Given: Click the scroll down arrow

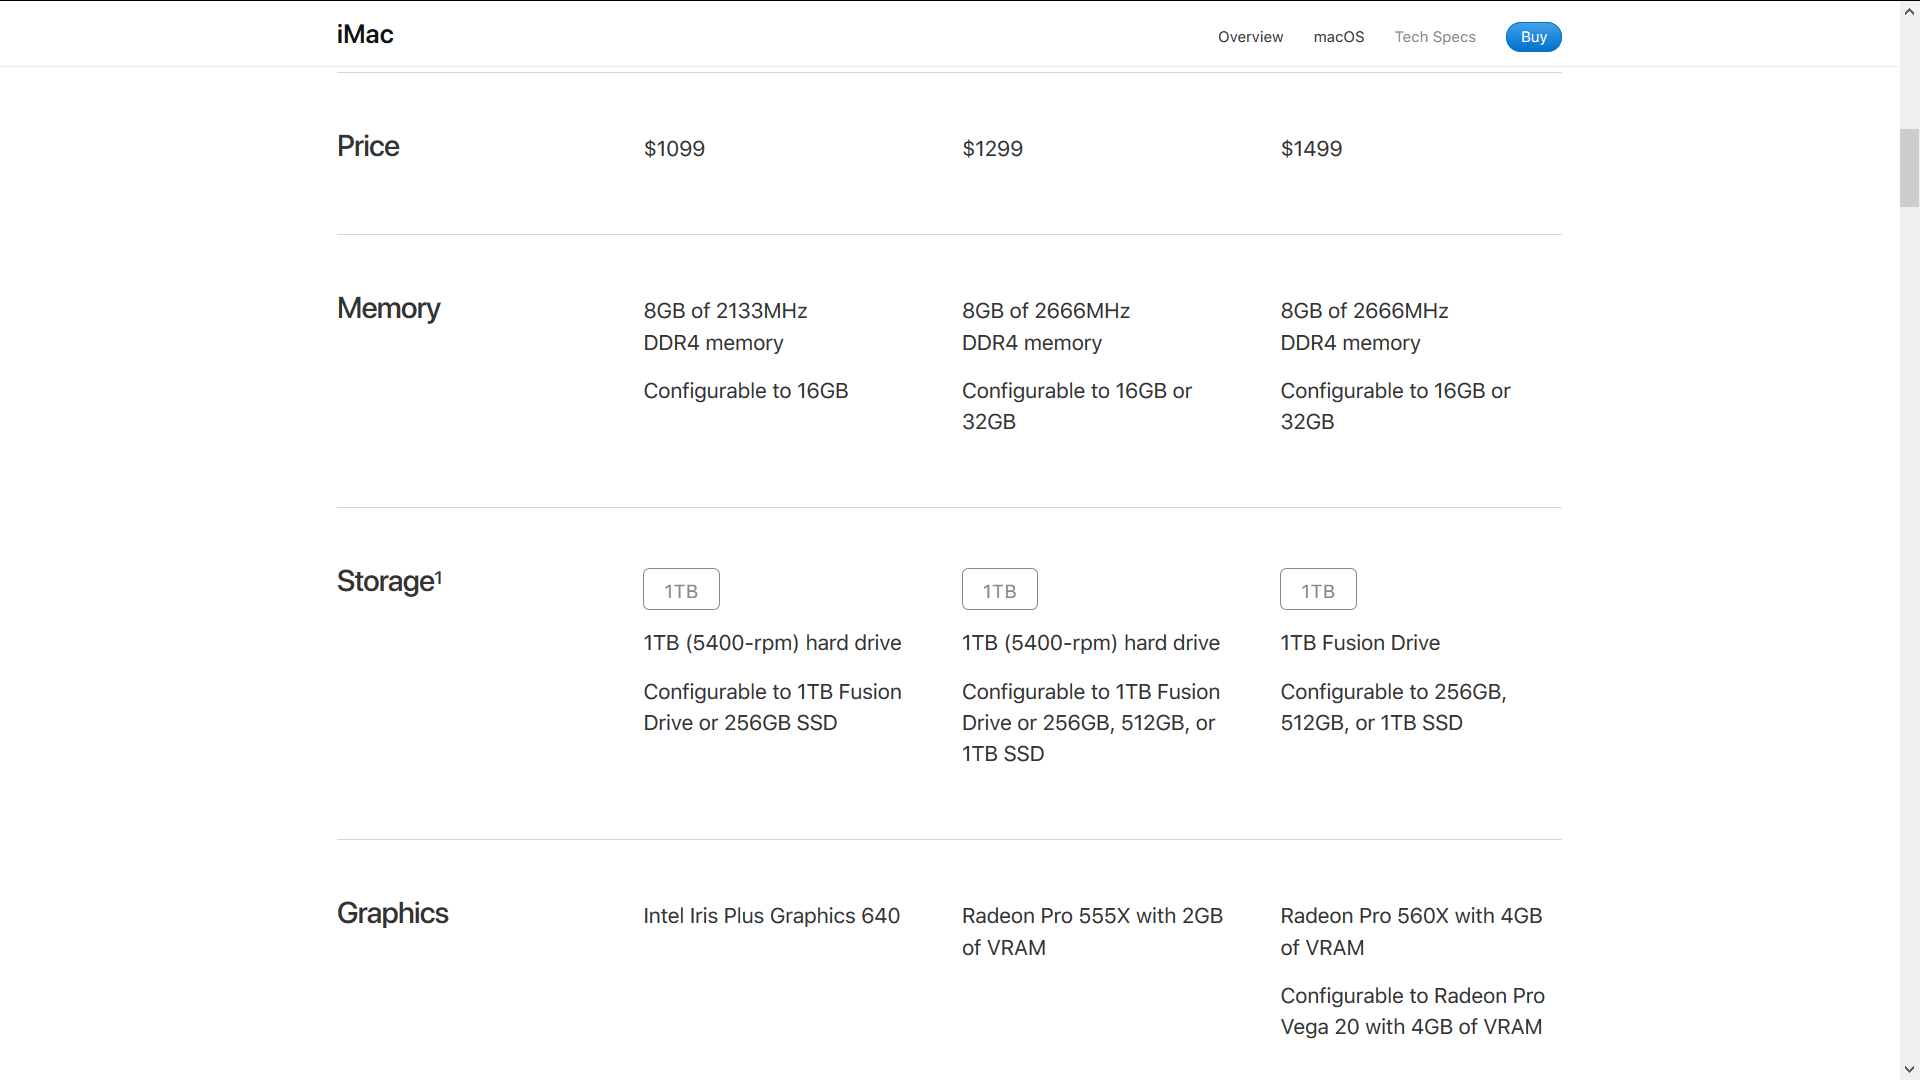Looking at the screenshot, I should click(x=1910, y=1070).
